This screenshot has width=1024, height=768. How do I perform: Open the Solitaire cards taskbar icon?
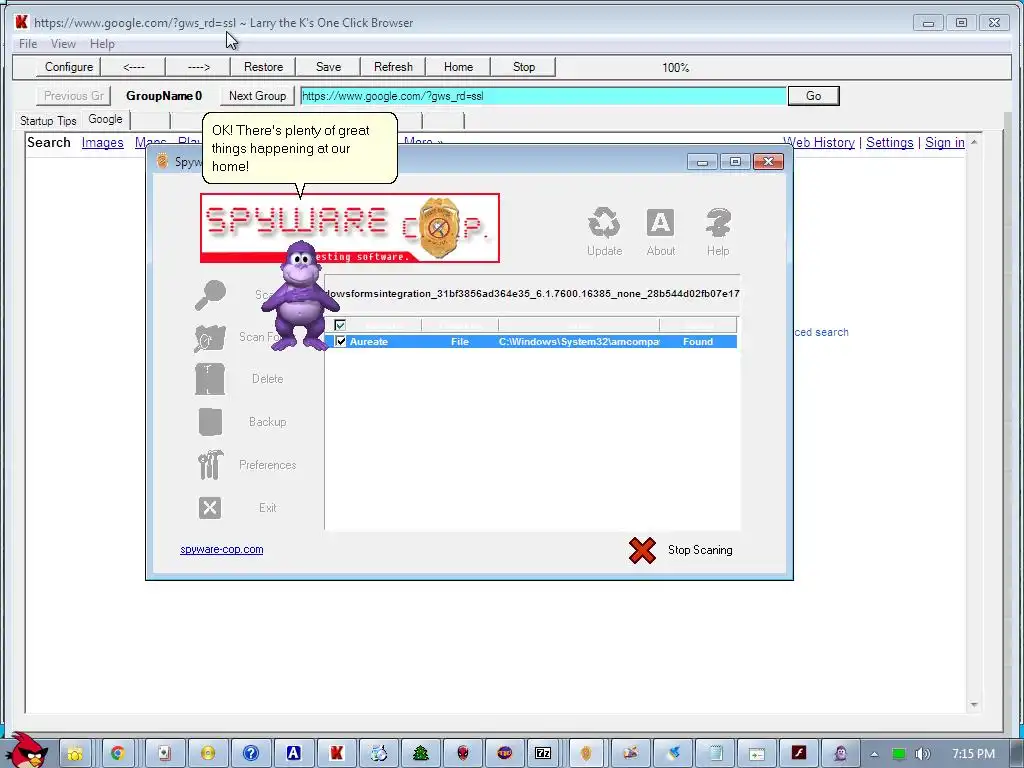pyautogui.click(x=165, y=754)
